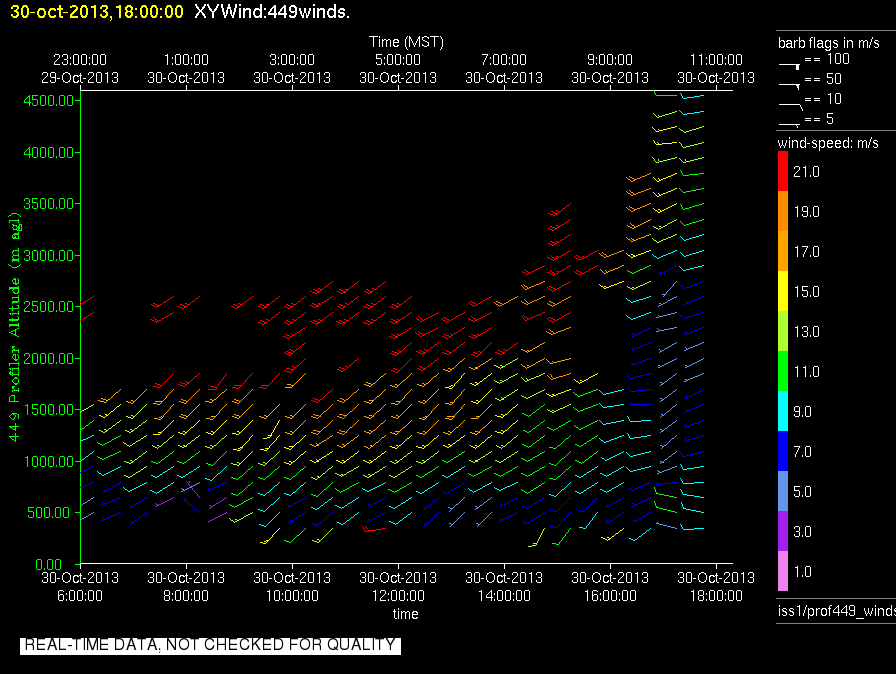Screen dimensions: 896x674
Task: Click the light blue 5.0 color segment
Action: [x=783, y=491]
